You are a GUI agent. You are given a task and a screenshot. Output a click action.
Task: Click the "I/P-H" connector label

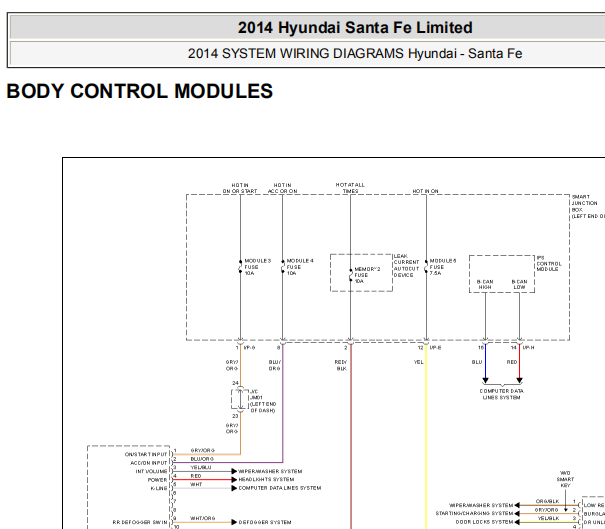click(x=528, y=348)
